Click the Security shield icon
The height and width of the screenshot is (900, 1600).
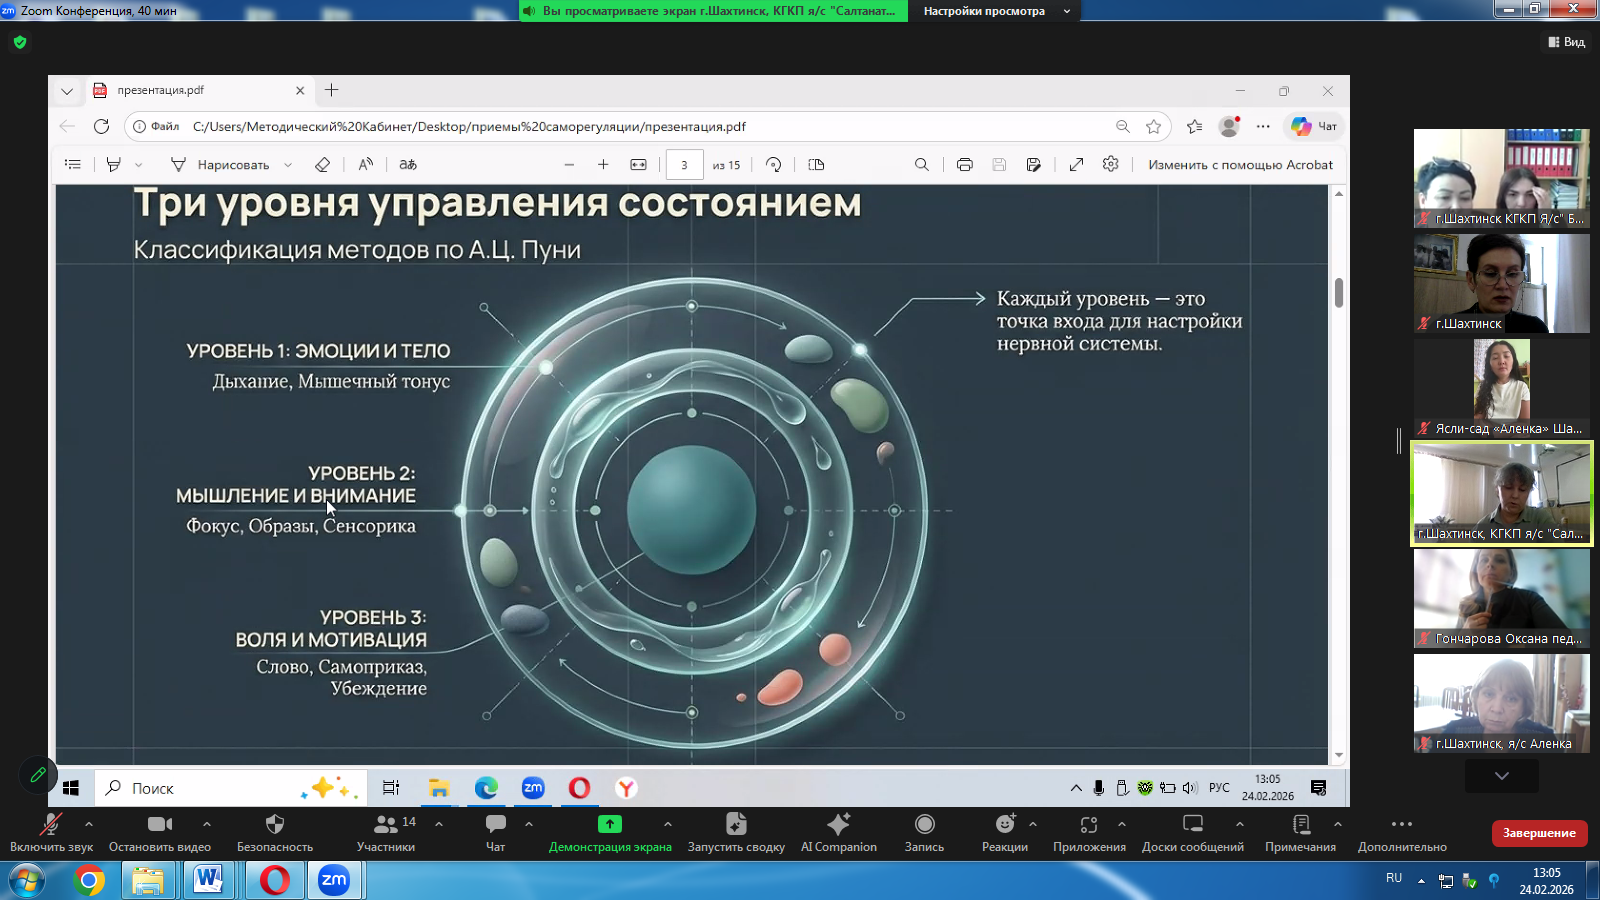[x=275, y=832]
